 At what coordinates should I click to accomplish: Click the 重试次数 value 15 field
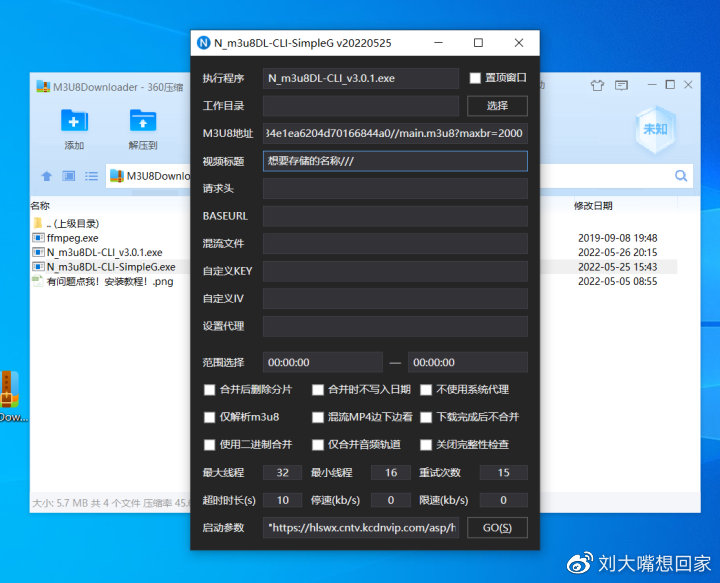[x=504, y=472]
